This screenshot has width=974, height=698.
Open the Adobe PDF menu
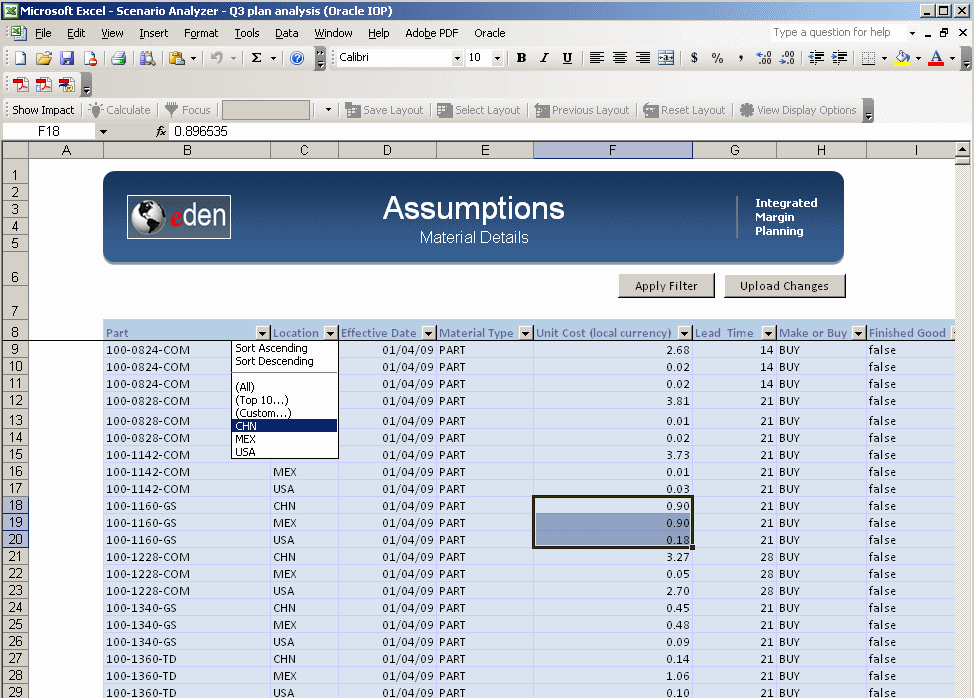431,33
